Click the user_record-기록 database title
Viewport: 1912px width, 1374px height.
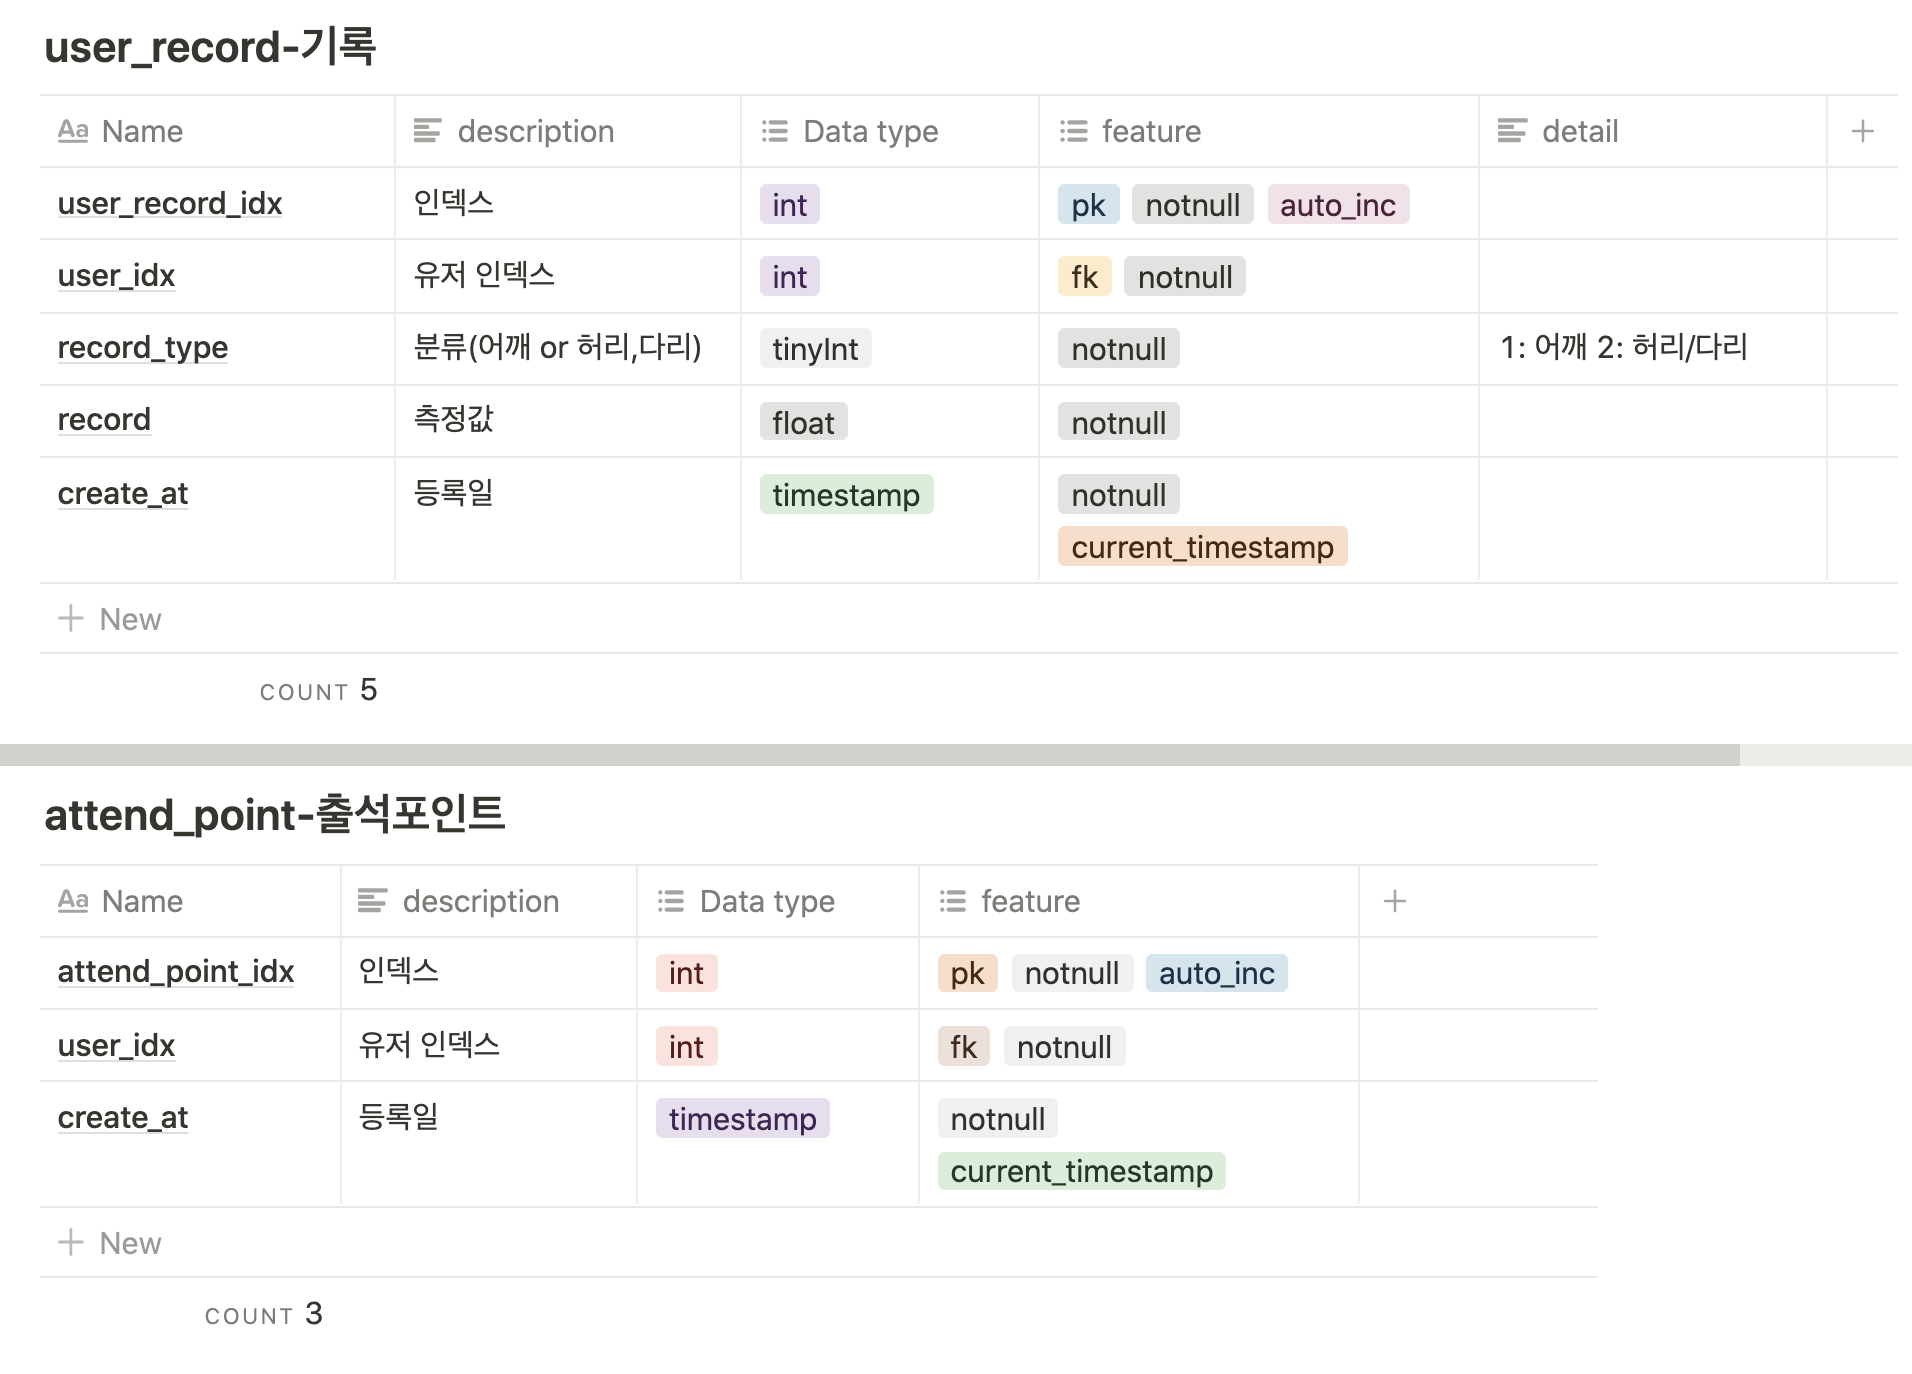click(210, 46)
